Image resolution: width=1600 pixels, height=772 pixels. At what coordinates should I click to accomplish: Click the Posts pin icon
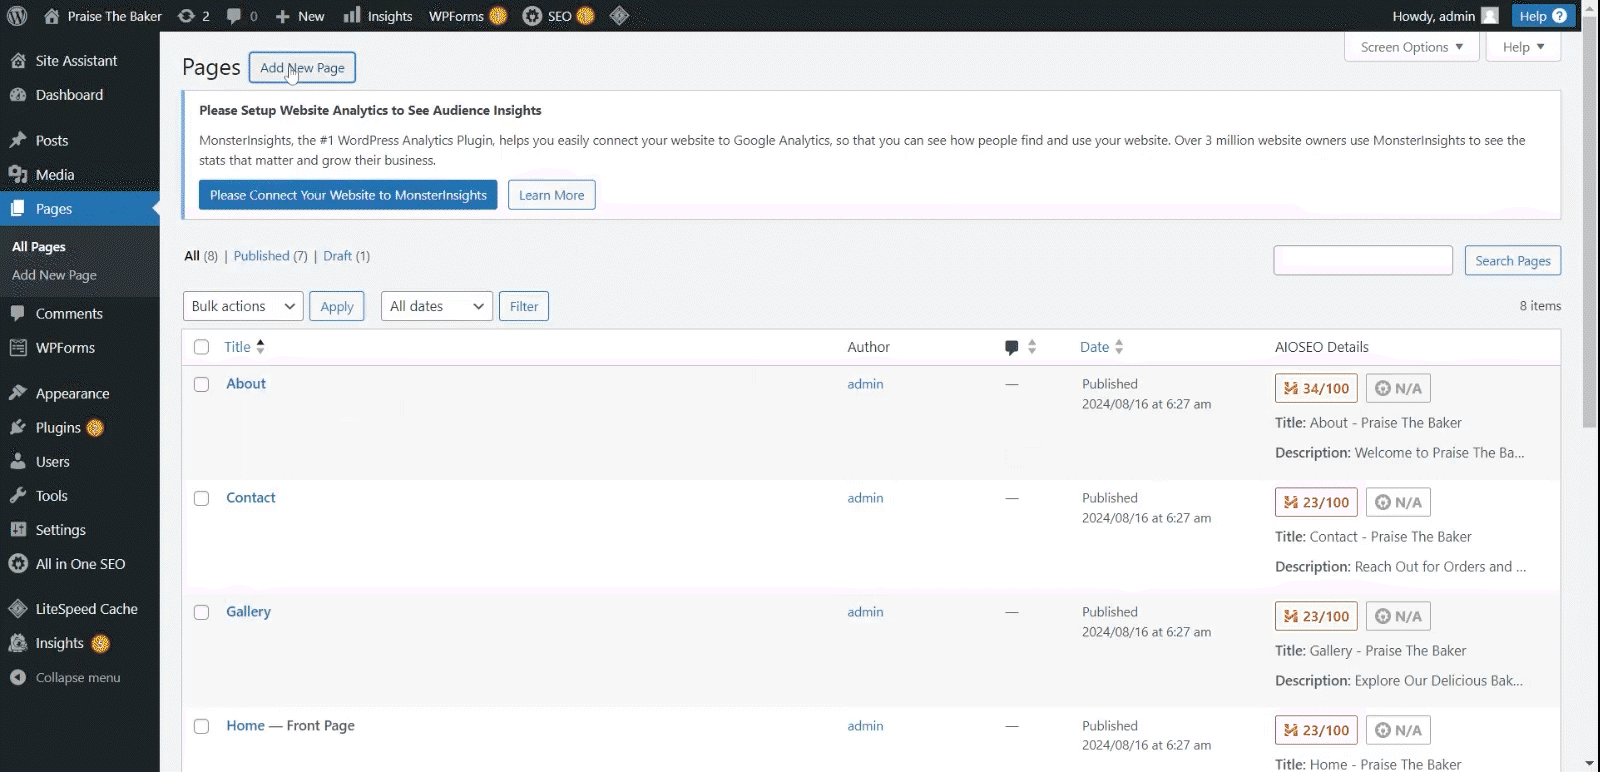click(18, 141)
